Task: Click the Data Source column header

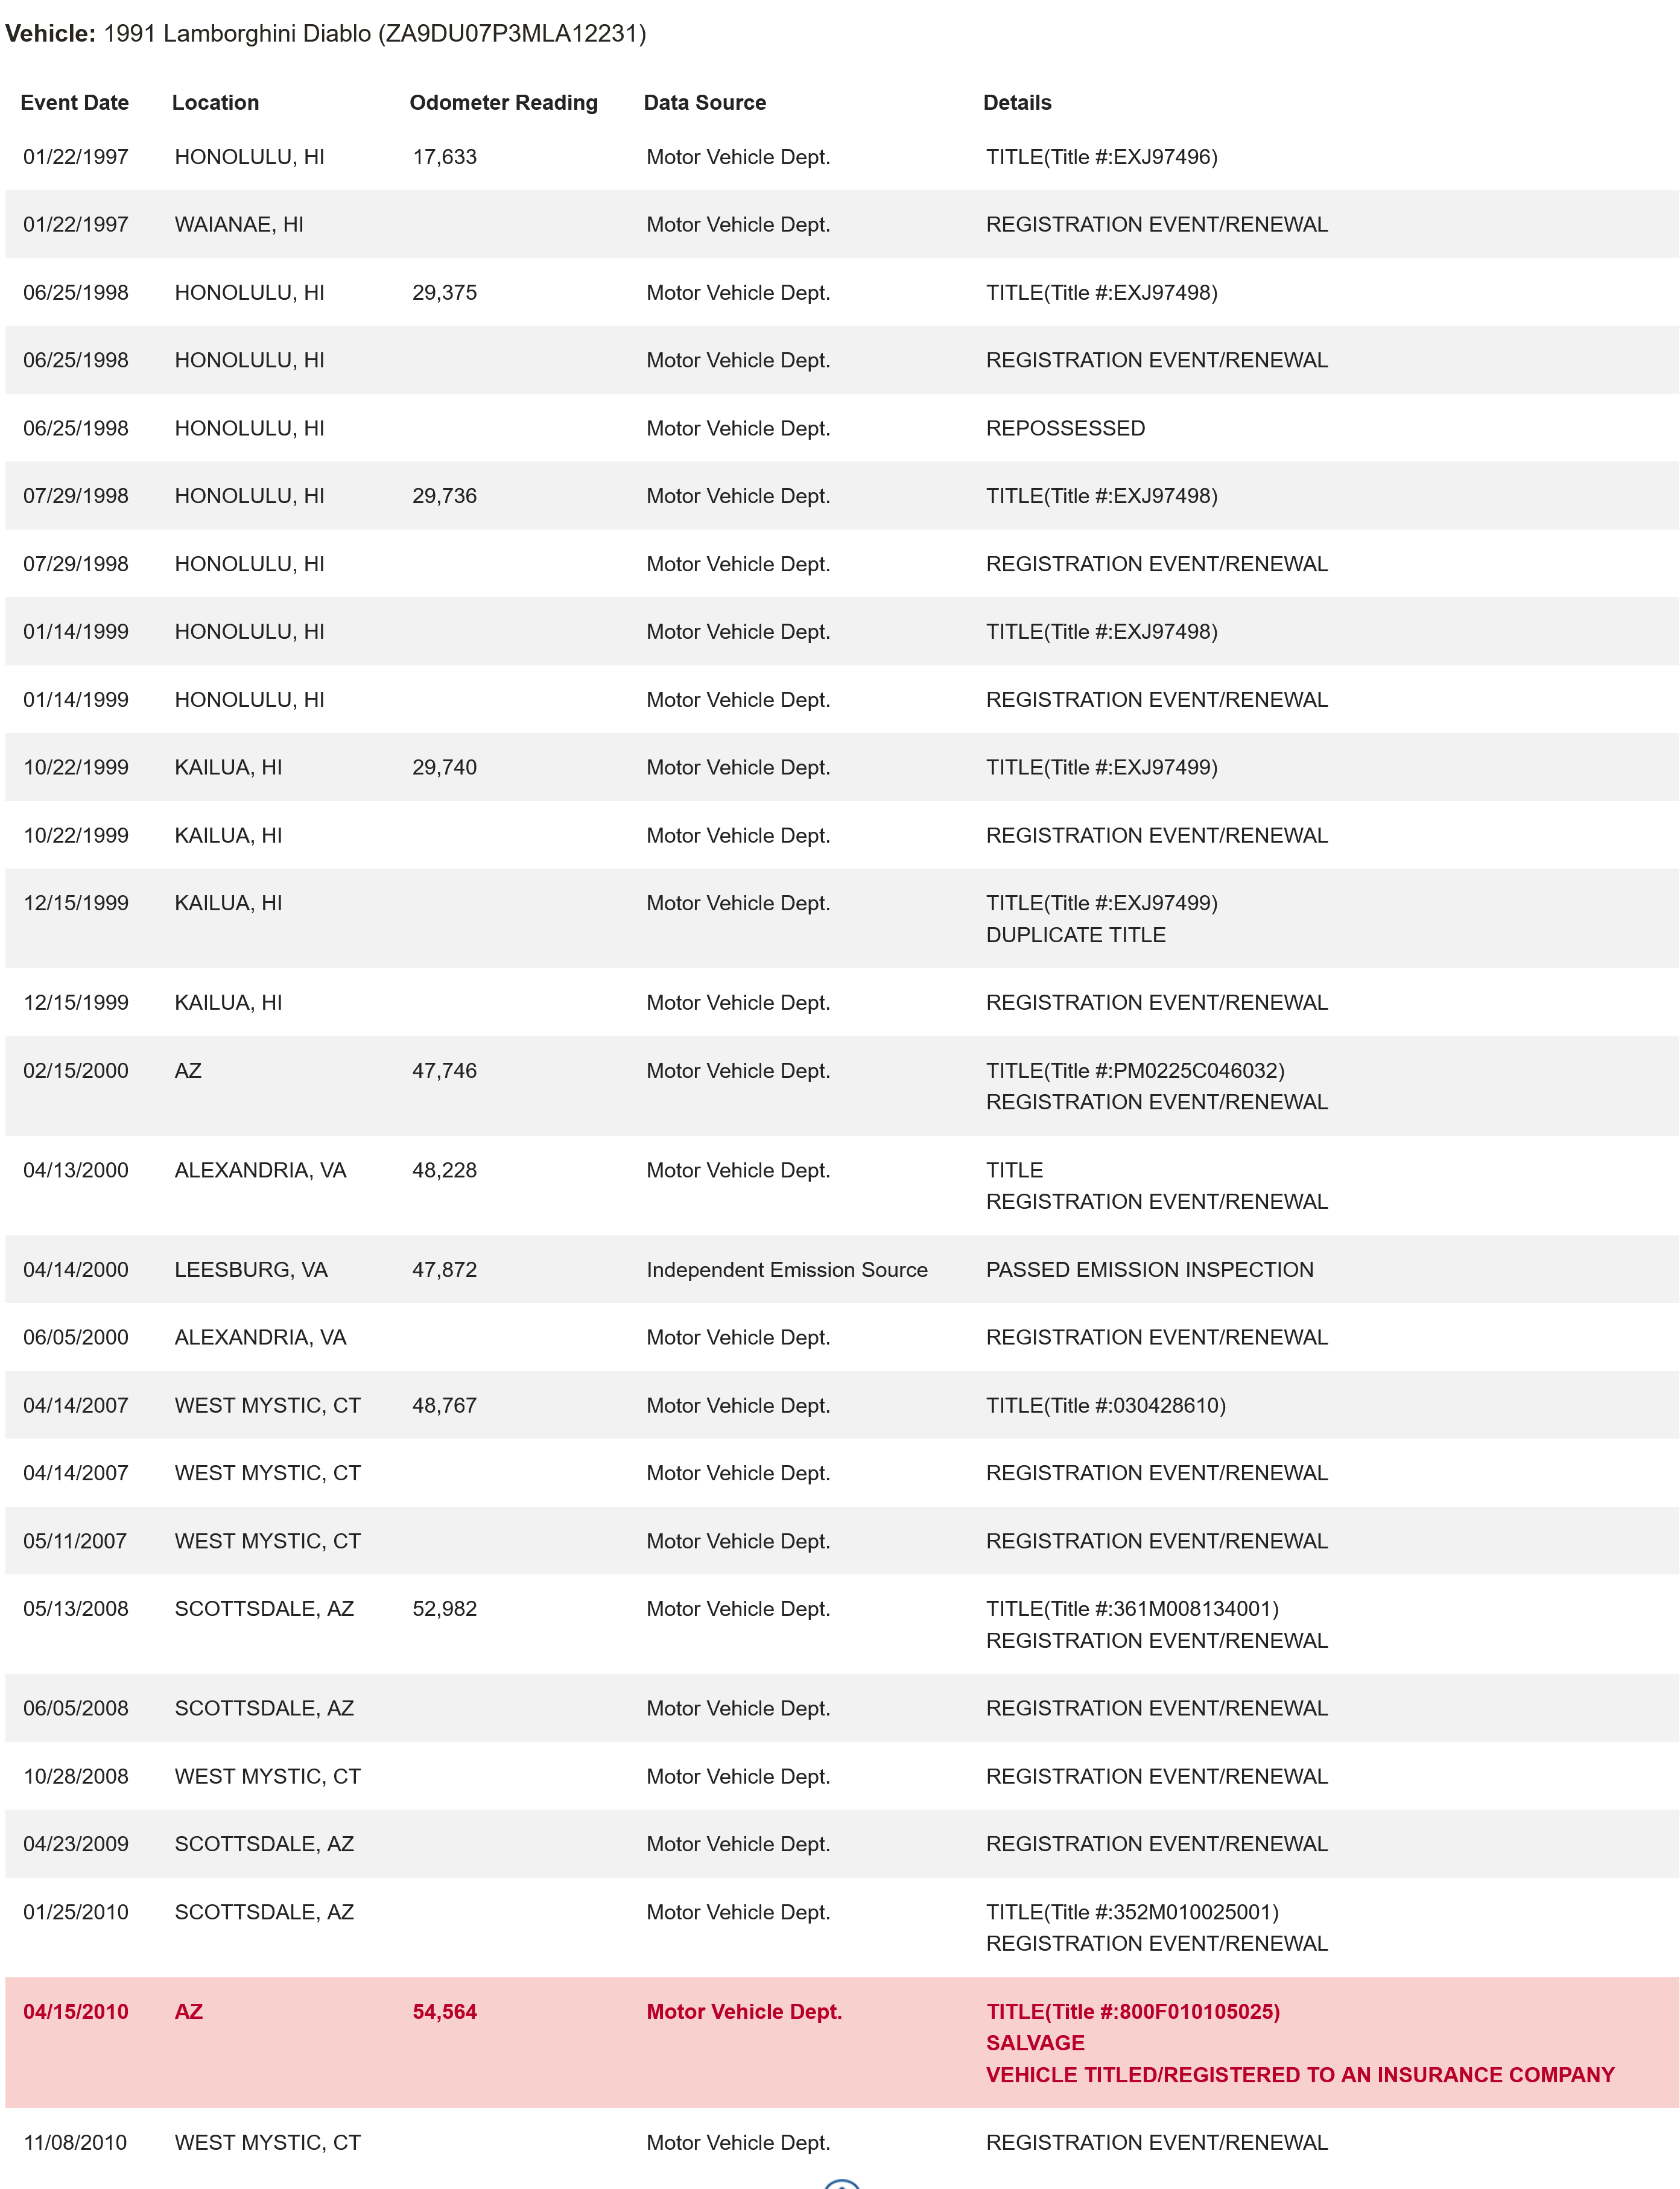Action: tap(704, 102)
